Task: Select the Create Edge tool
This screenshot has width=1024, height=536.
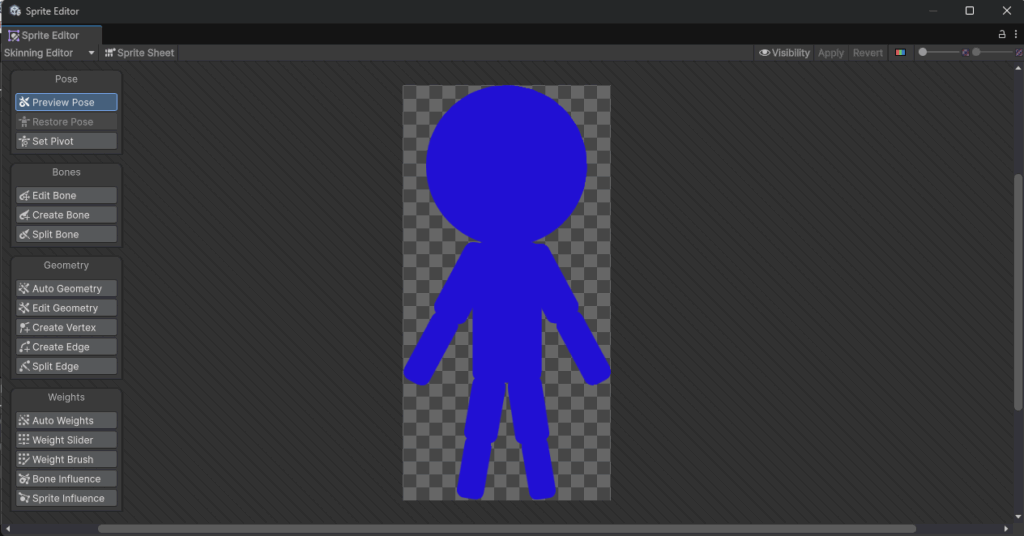Action: [66, 347]
